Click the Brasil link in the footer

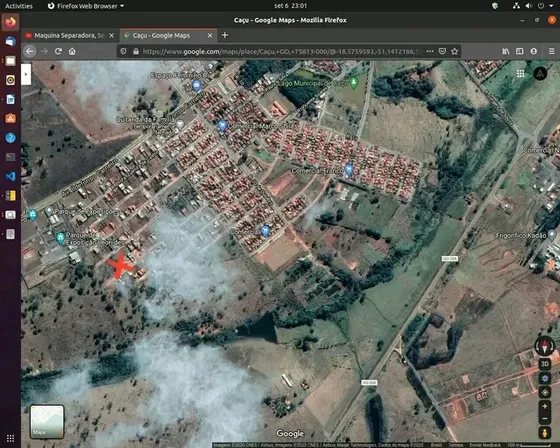click(436, 445)
